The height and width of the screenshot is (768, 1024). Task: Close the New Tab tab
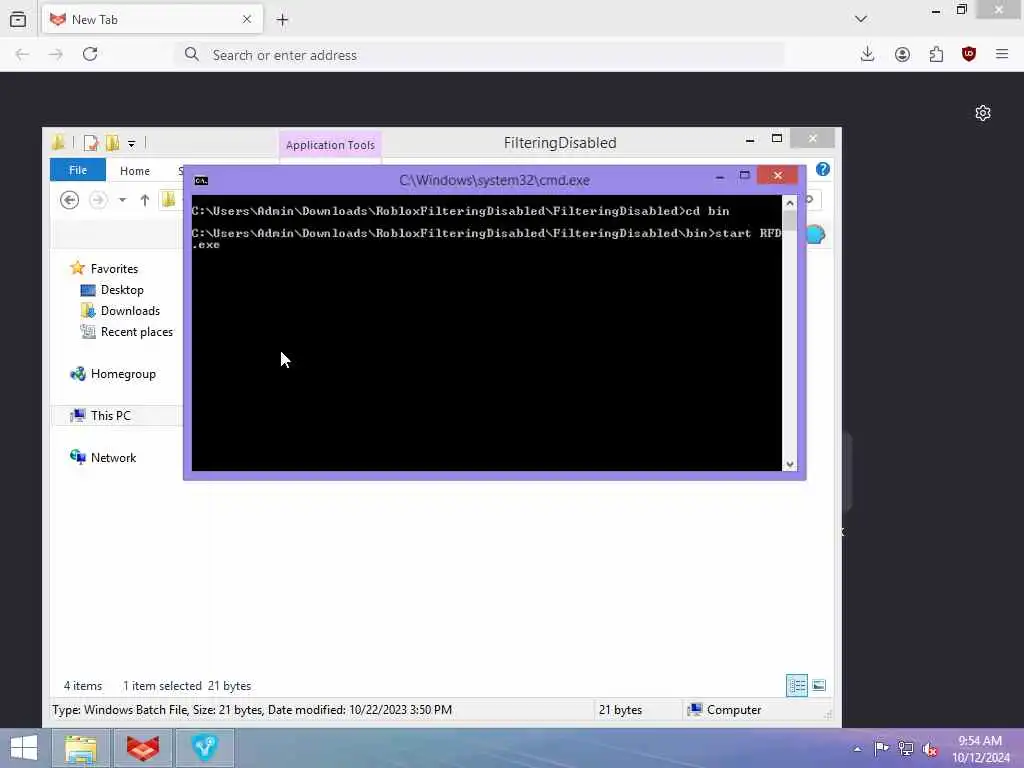(247, 20)
